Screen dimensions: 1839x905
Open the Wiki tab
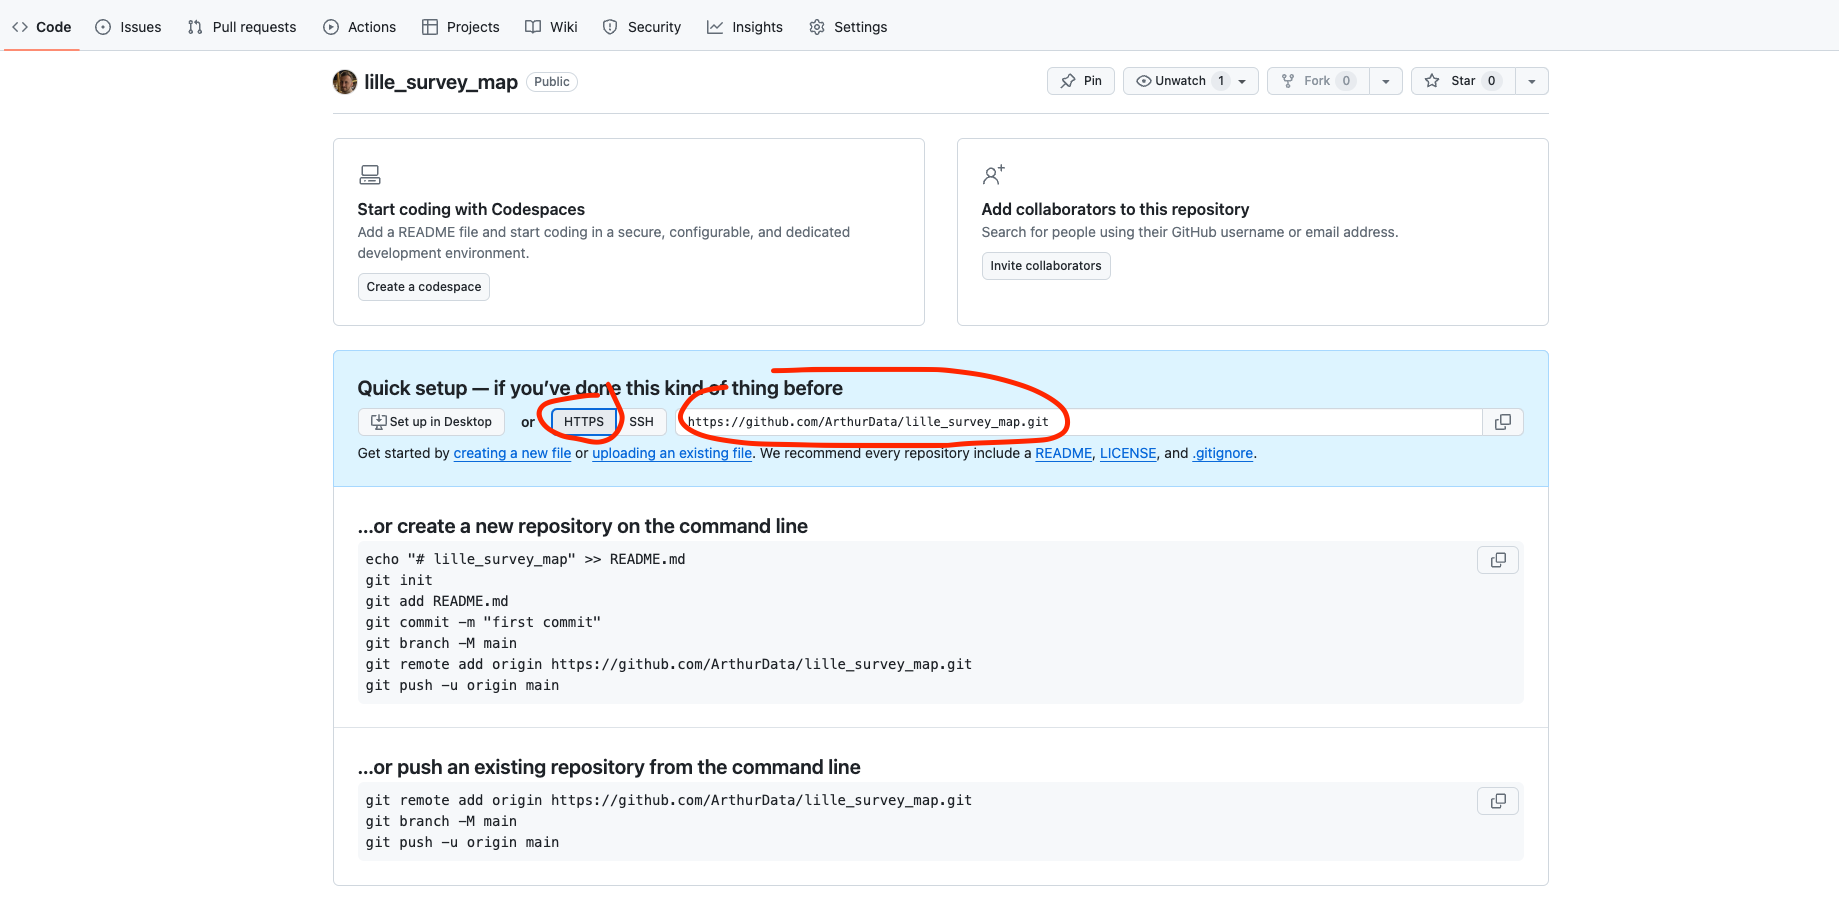pyautogui.click(x=552, y=27)
